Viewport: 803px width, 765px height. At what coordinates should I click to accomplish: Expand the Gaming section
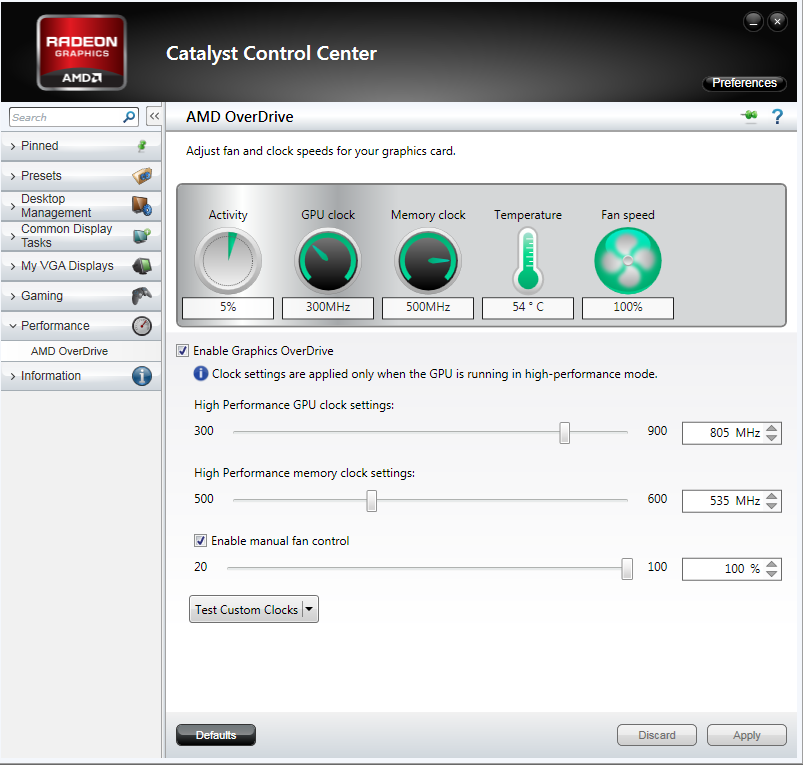click(x=13, y=295)
